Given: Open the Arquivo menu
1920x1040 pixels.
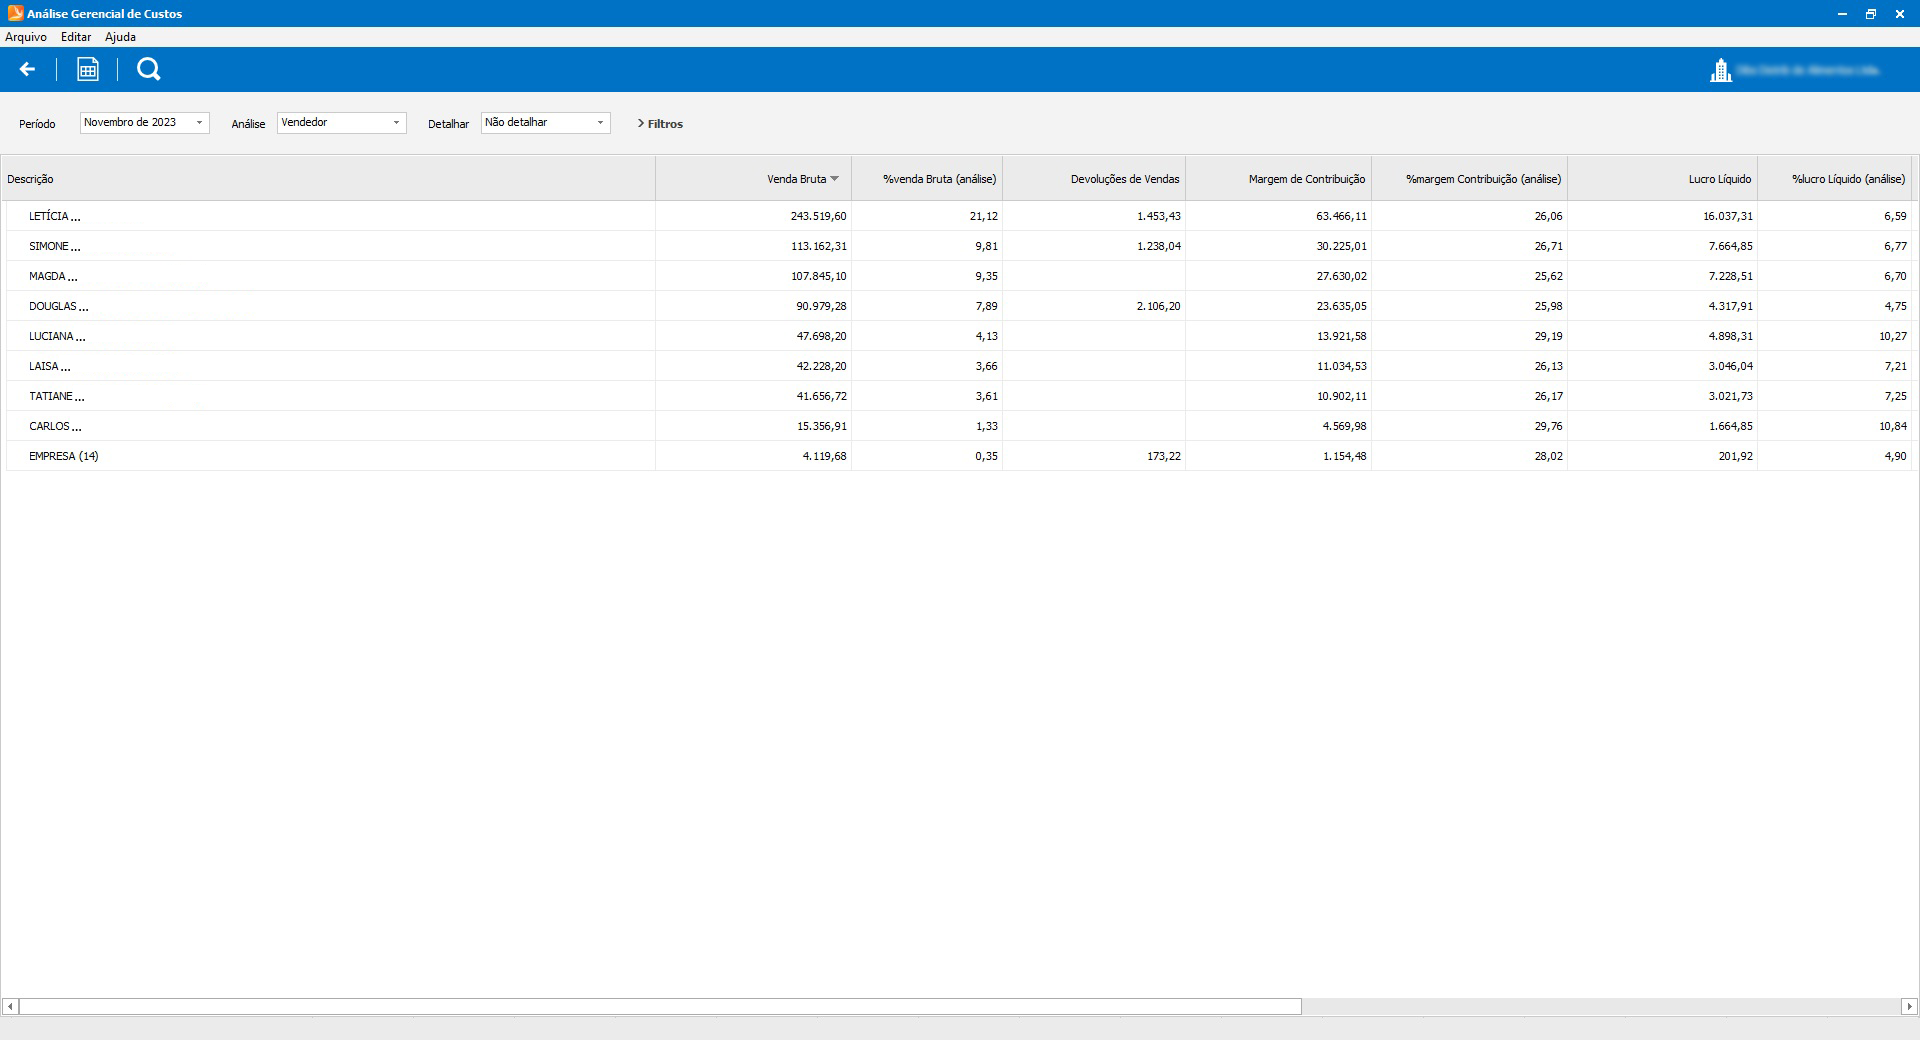Looking at the screenshot, I should click(26, 37).
